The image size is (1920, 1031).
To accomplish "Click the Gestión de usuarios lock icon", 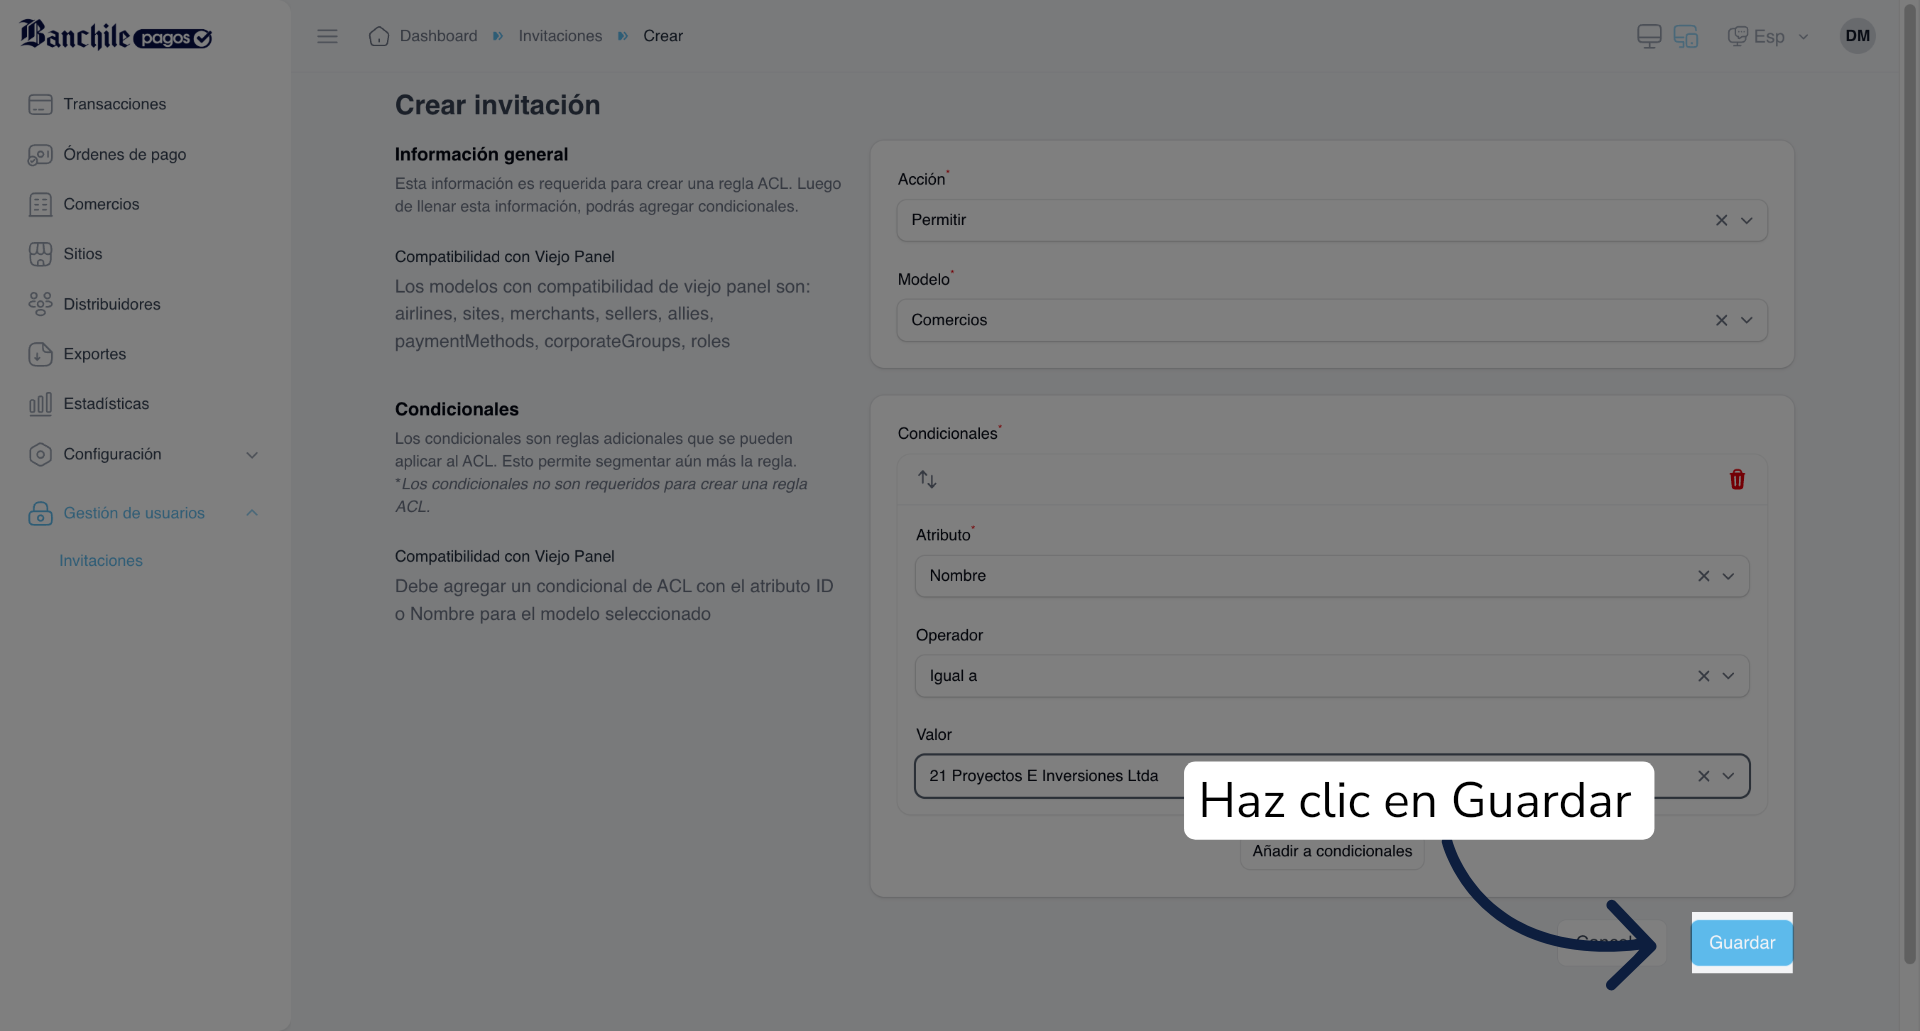I will [x=40, y=513].
